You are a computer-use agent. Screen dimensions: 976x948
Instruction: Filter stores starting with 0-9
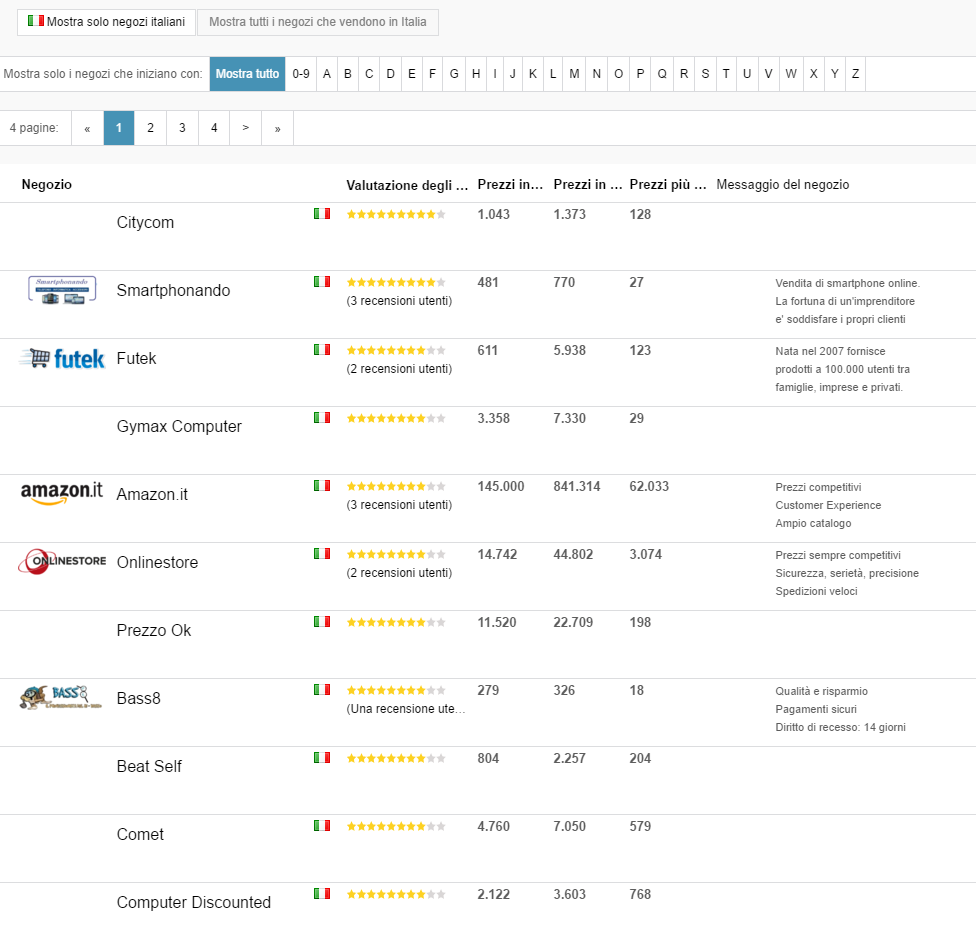(301, 73)
